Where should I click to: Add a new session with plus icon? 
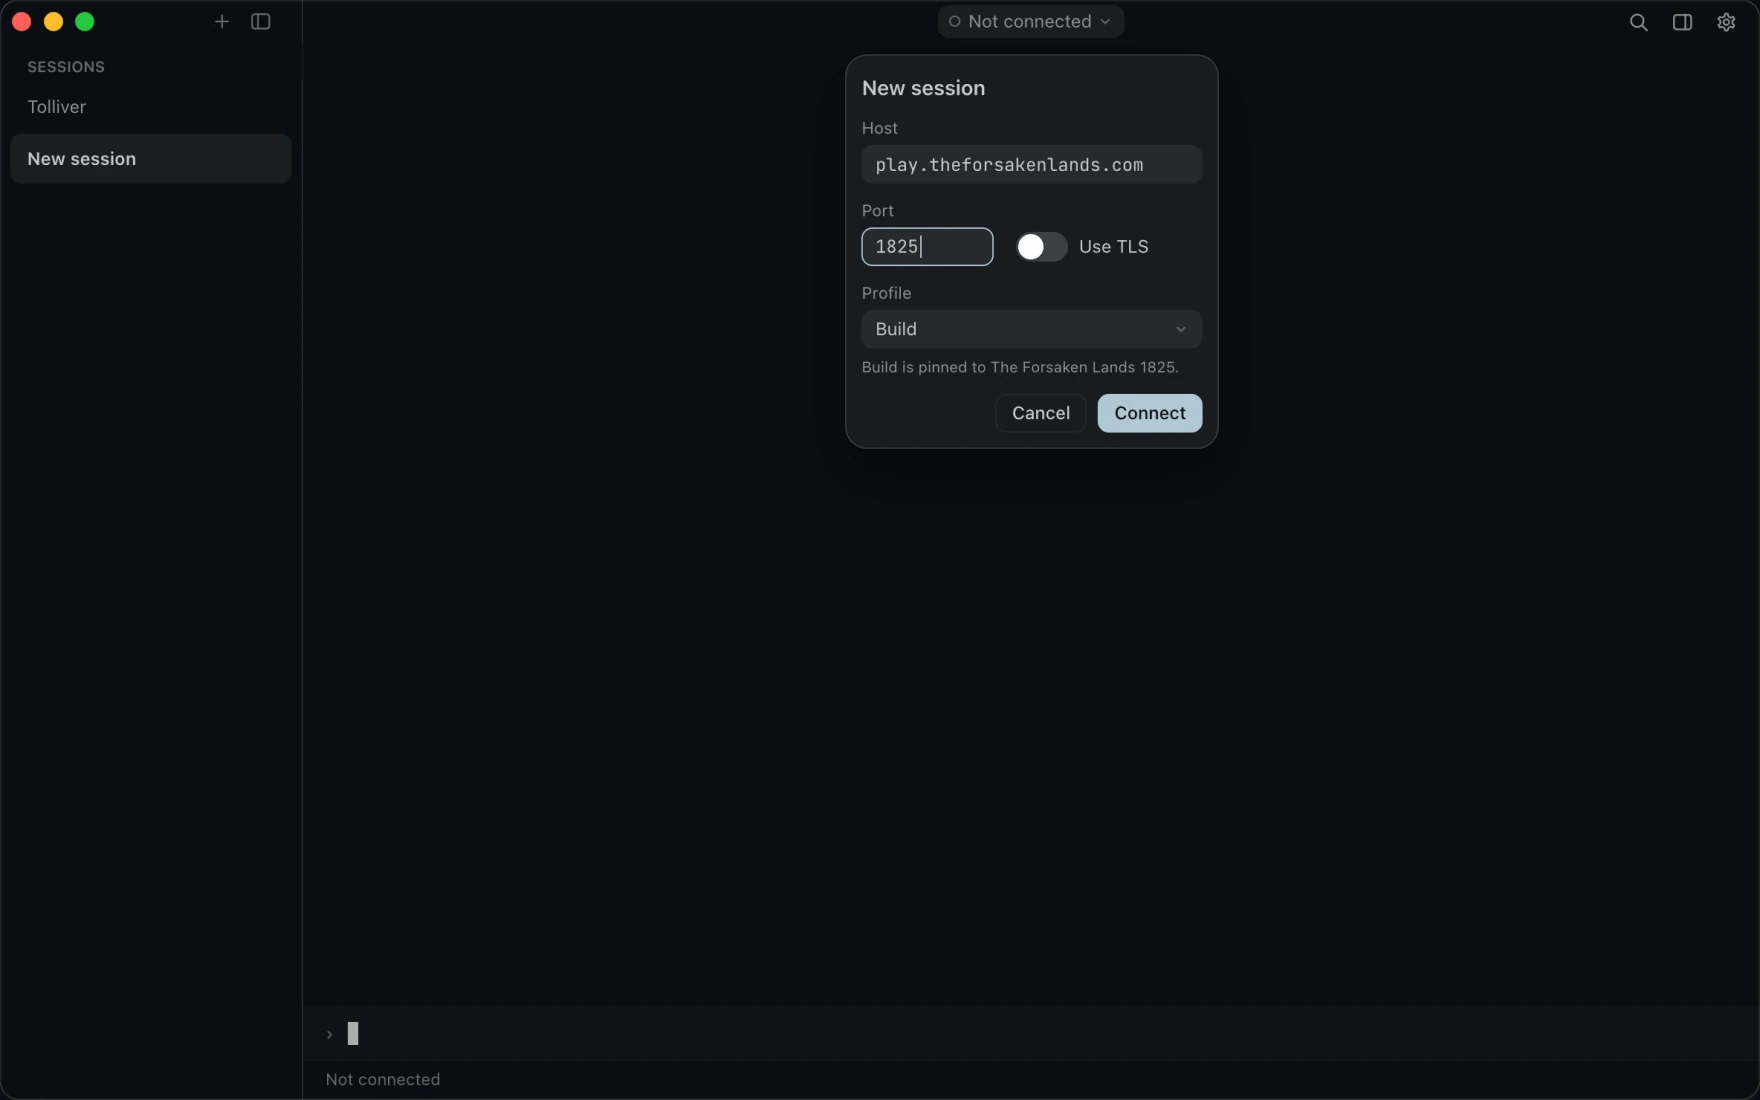tap(222, 21)
